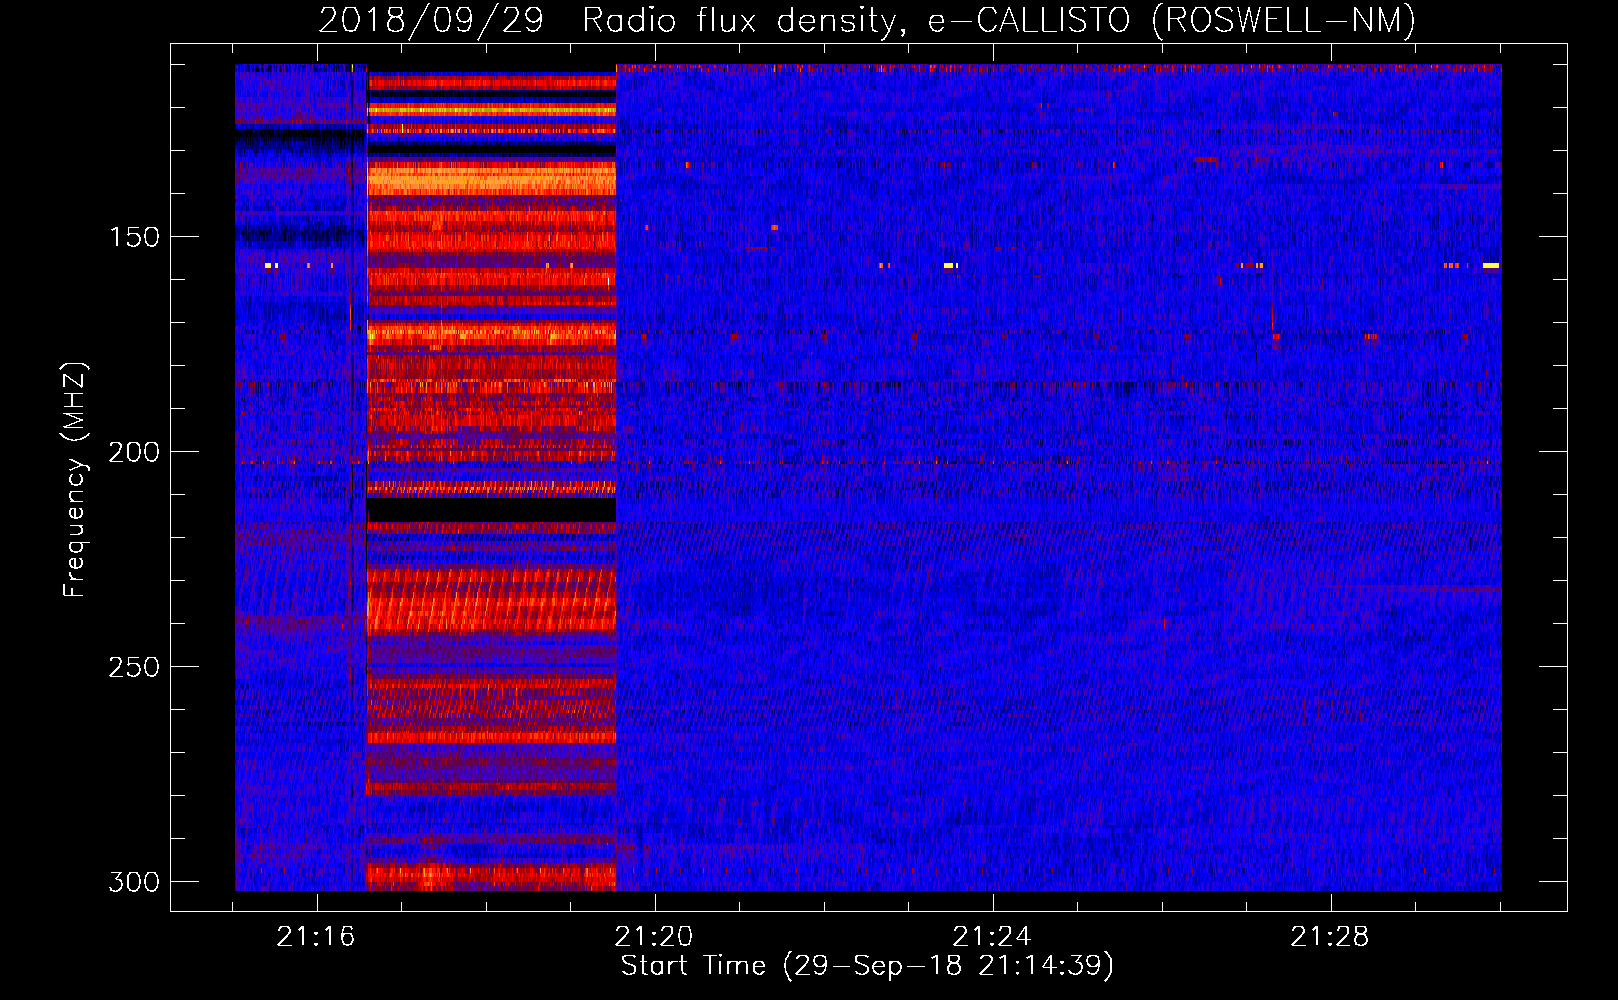Viewport: 1618px width, 1000px height.
Task: Click the '150' frequency tick label
Action: (134, 237)
